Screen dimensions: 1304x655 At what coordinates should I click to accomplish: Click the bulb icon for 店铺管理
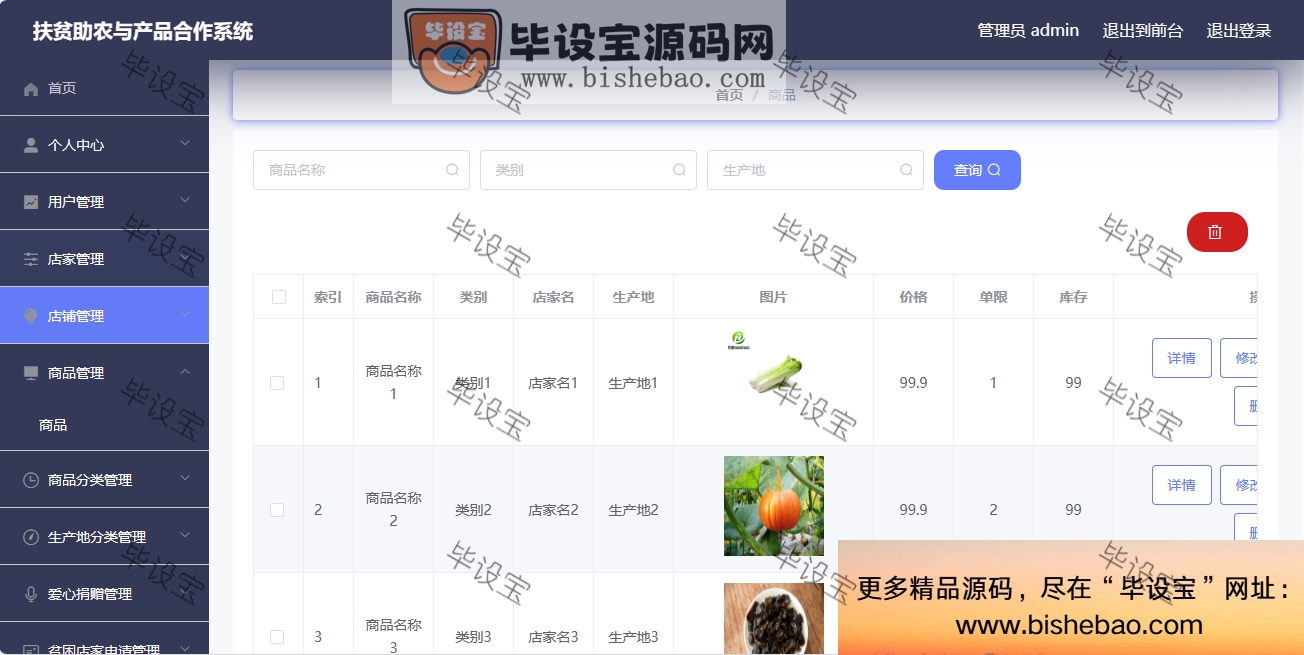click(x=31, y=316)
